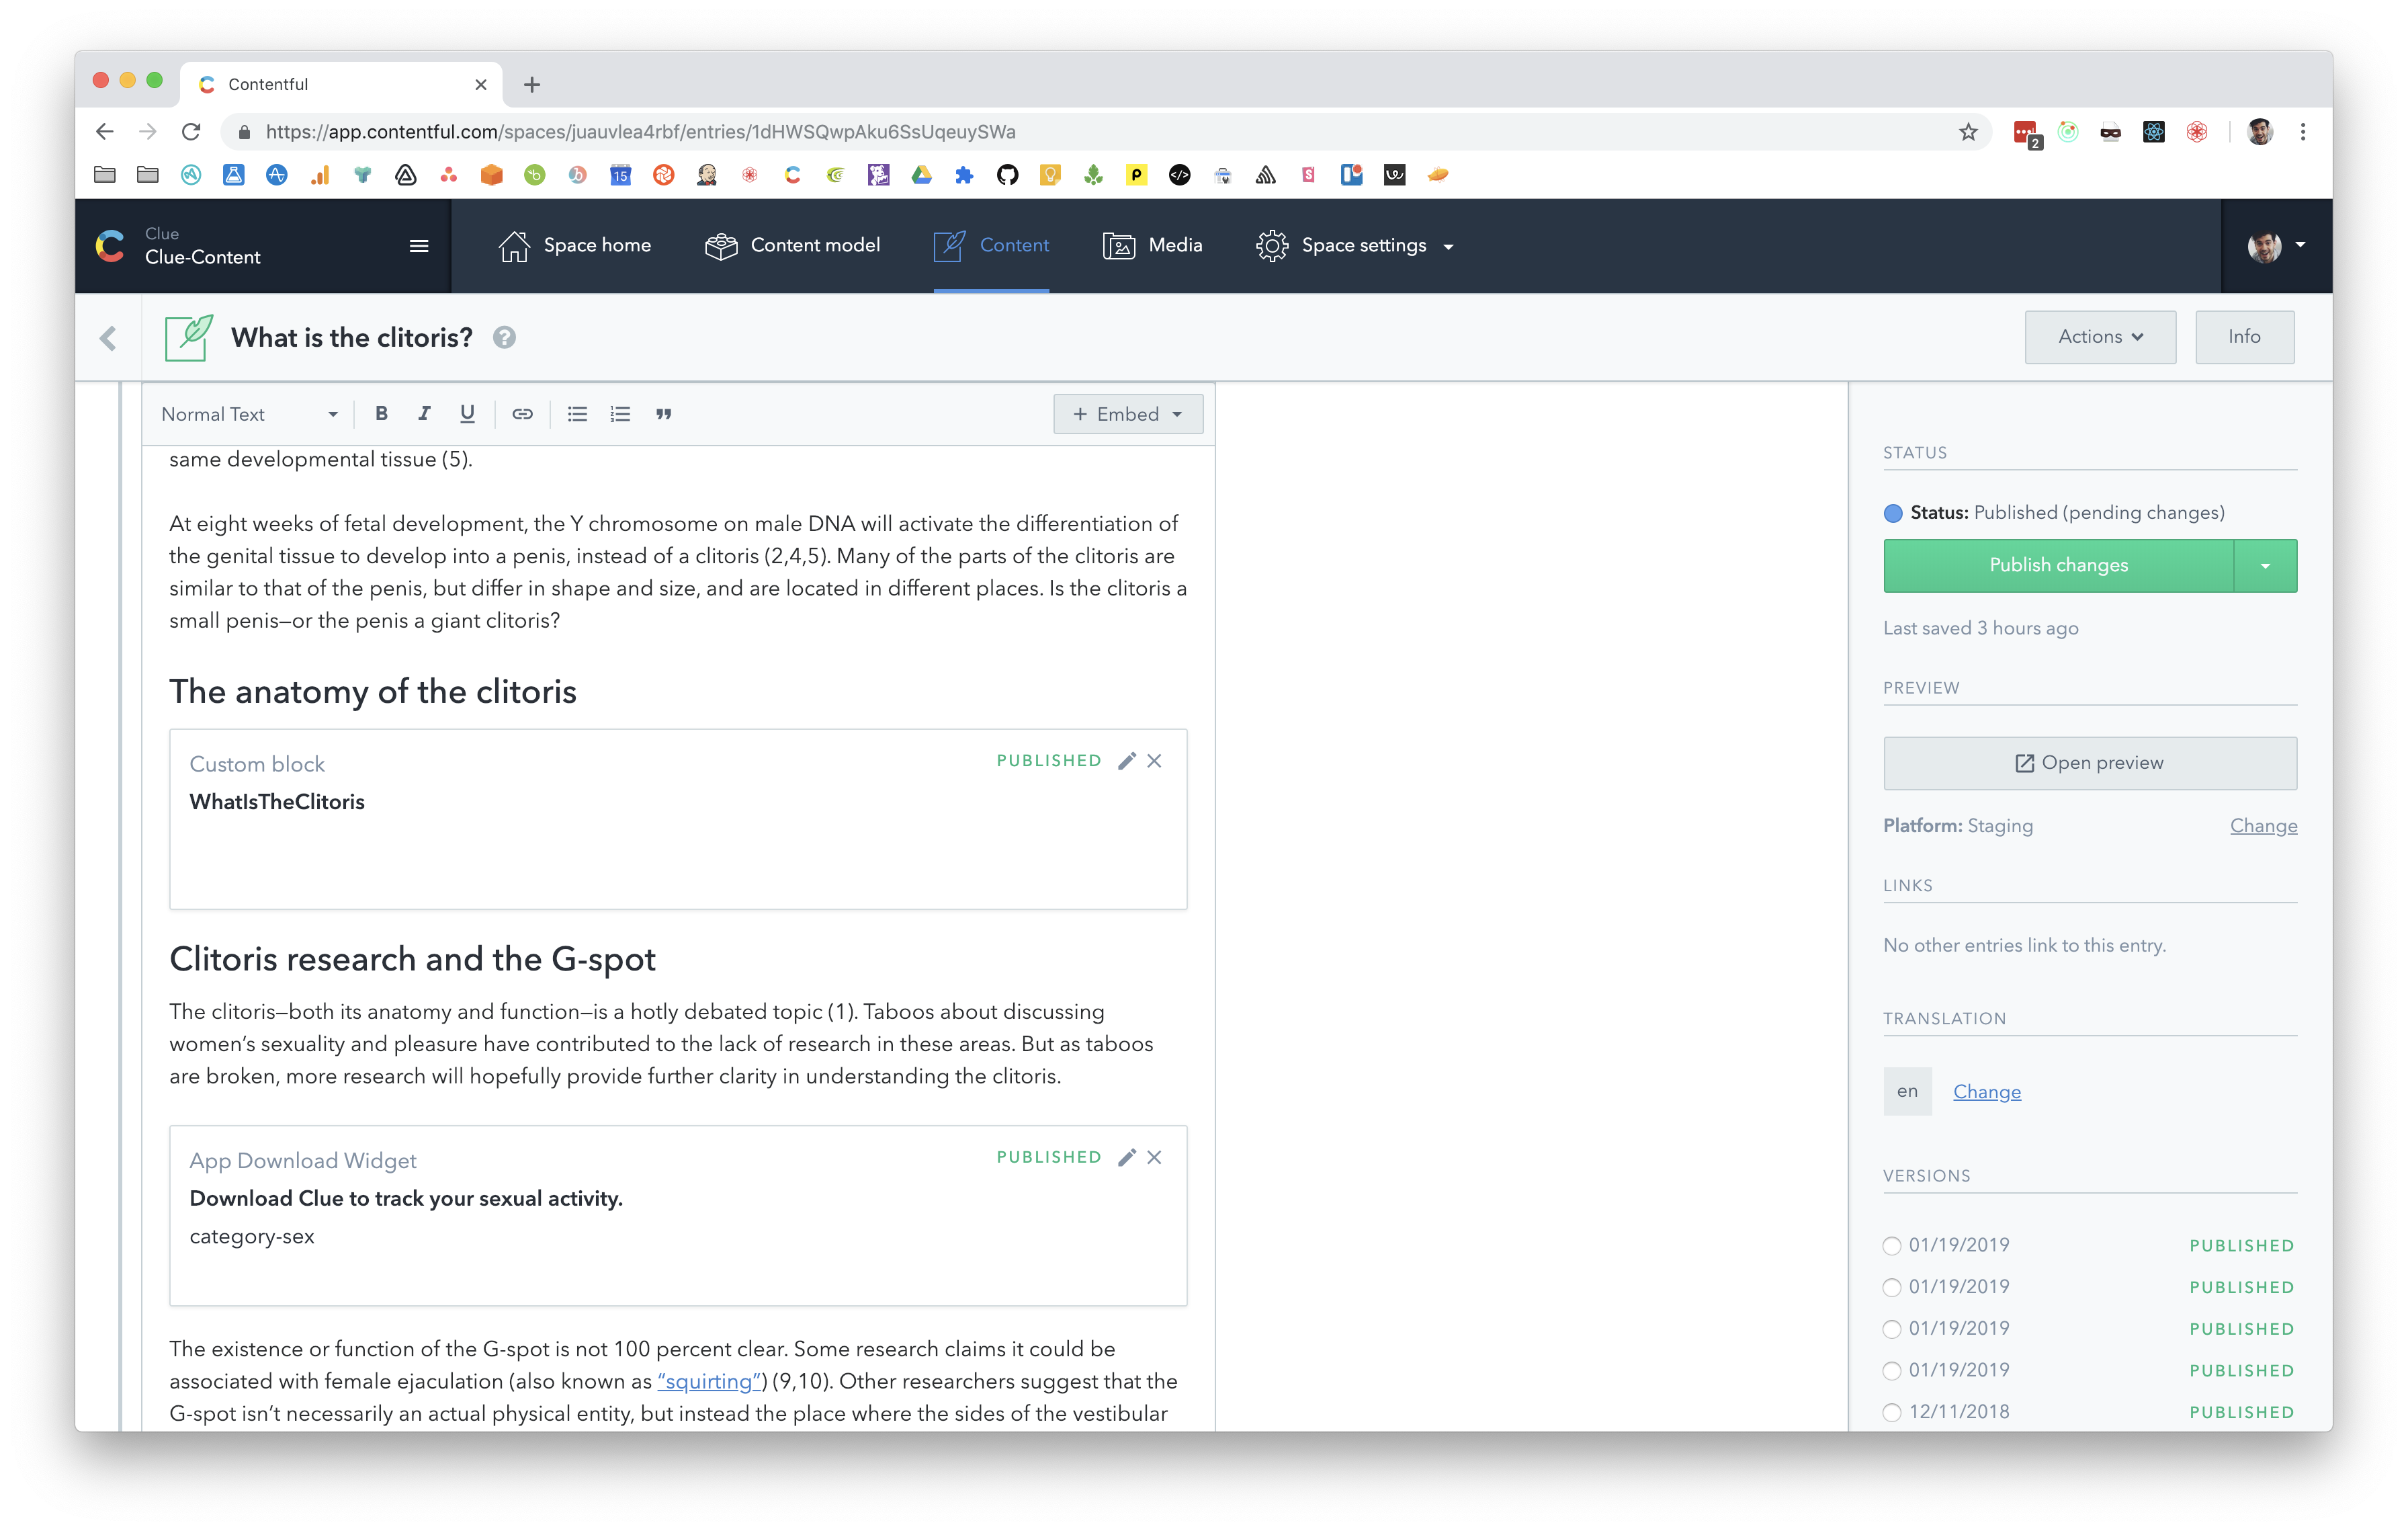This screenshot has height=1531, width=2408.
Task: Apply italic formatting to text
Action: pyautogui.click(x=424, y=414)
